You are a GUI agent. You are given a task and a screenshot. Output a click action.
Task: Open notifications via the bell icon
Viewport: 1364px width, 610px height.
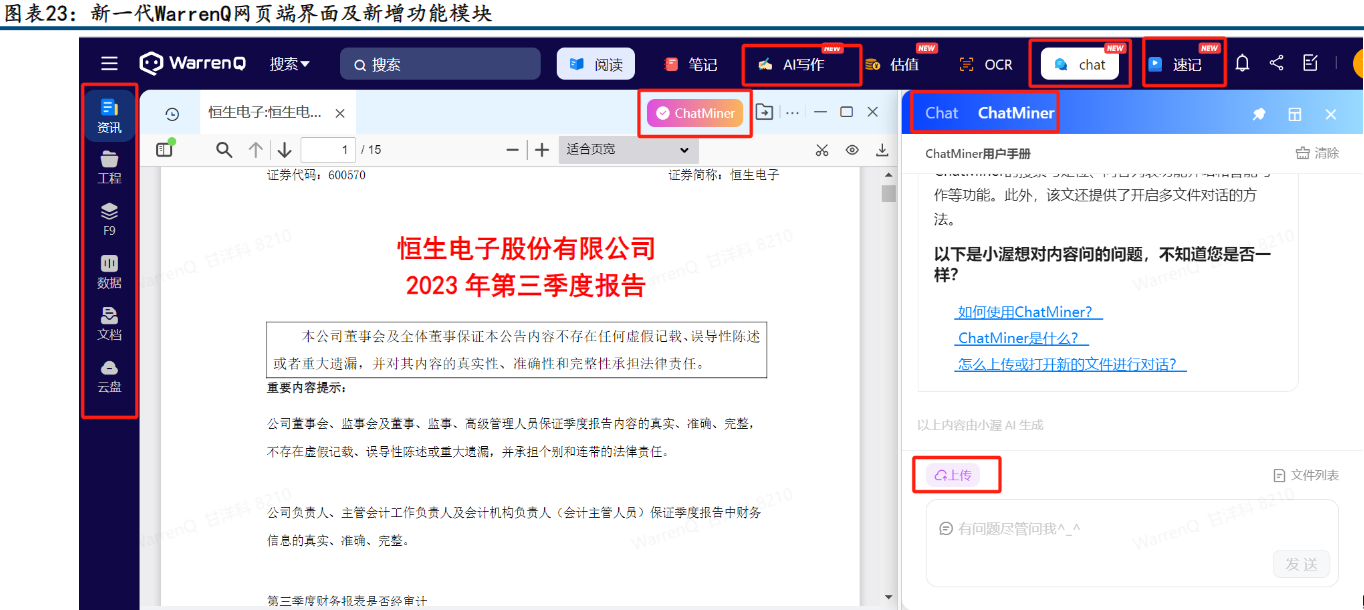pyautogui.click(x=1242, y=63)
